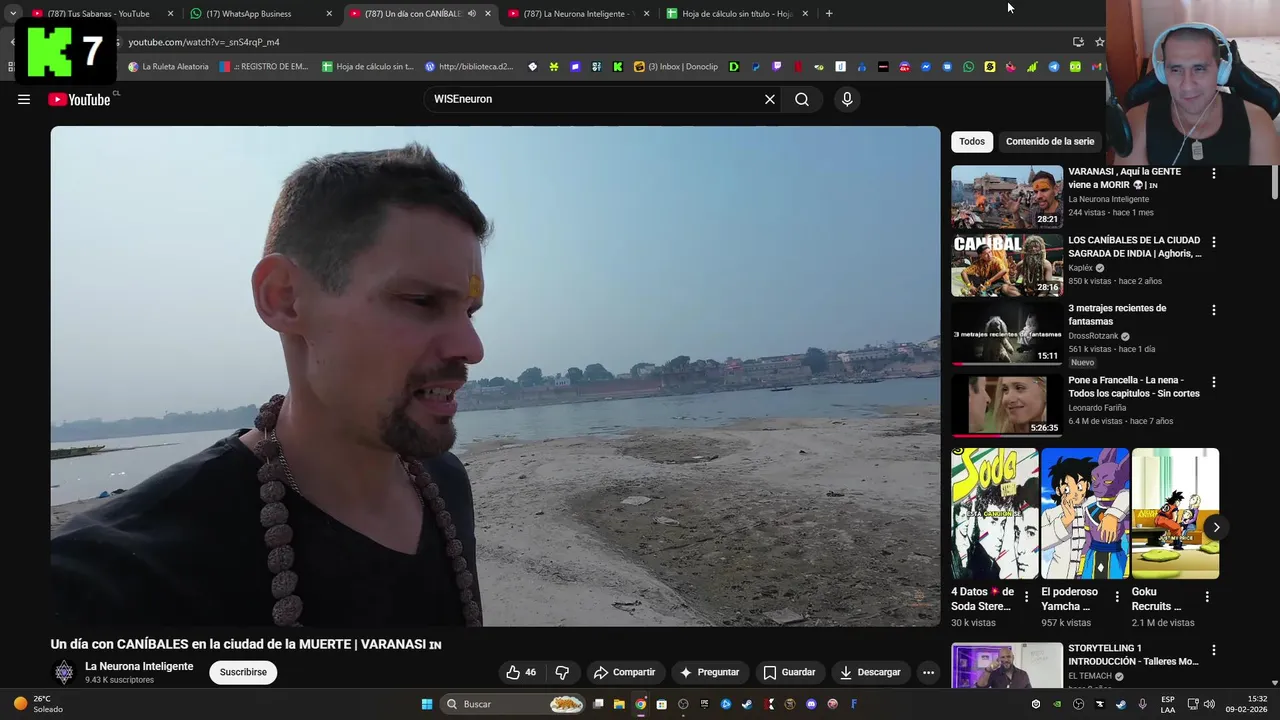This screenshot has width=1280, height=720.
Task: Open the YouTube hamburger guide menu
Action: pos(24,99)
